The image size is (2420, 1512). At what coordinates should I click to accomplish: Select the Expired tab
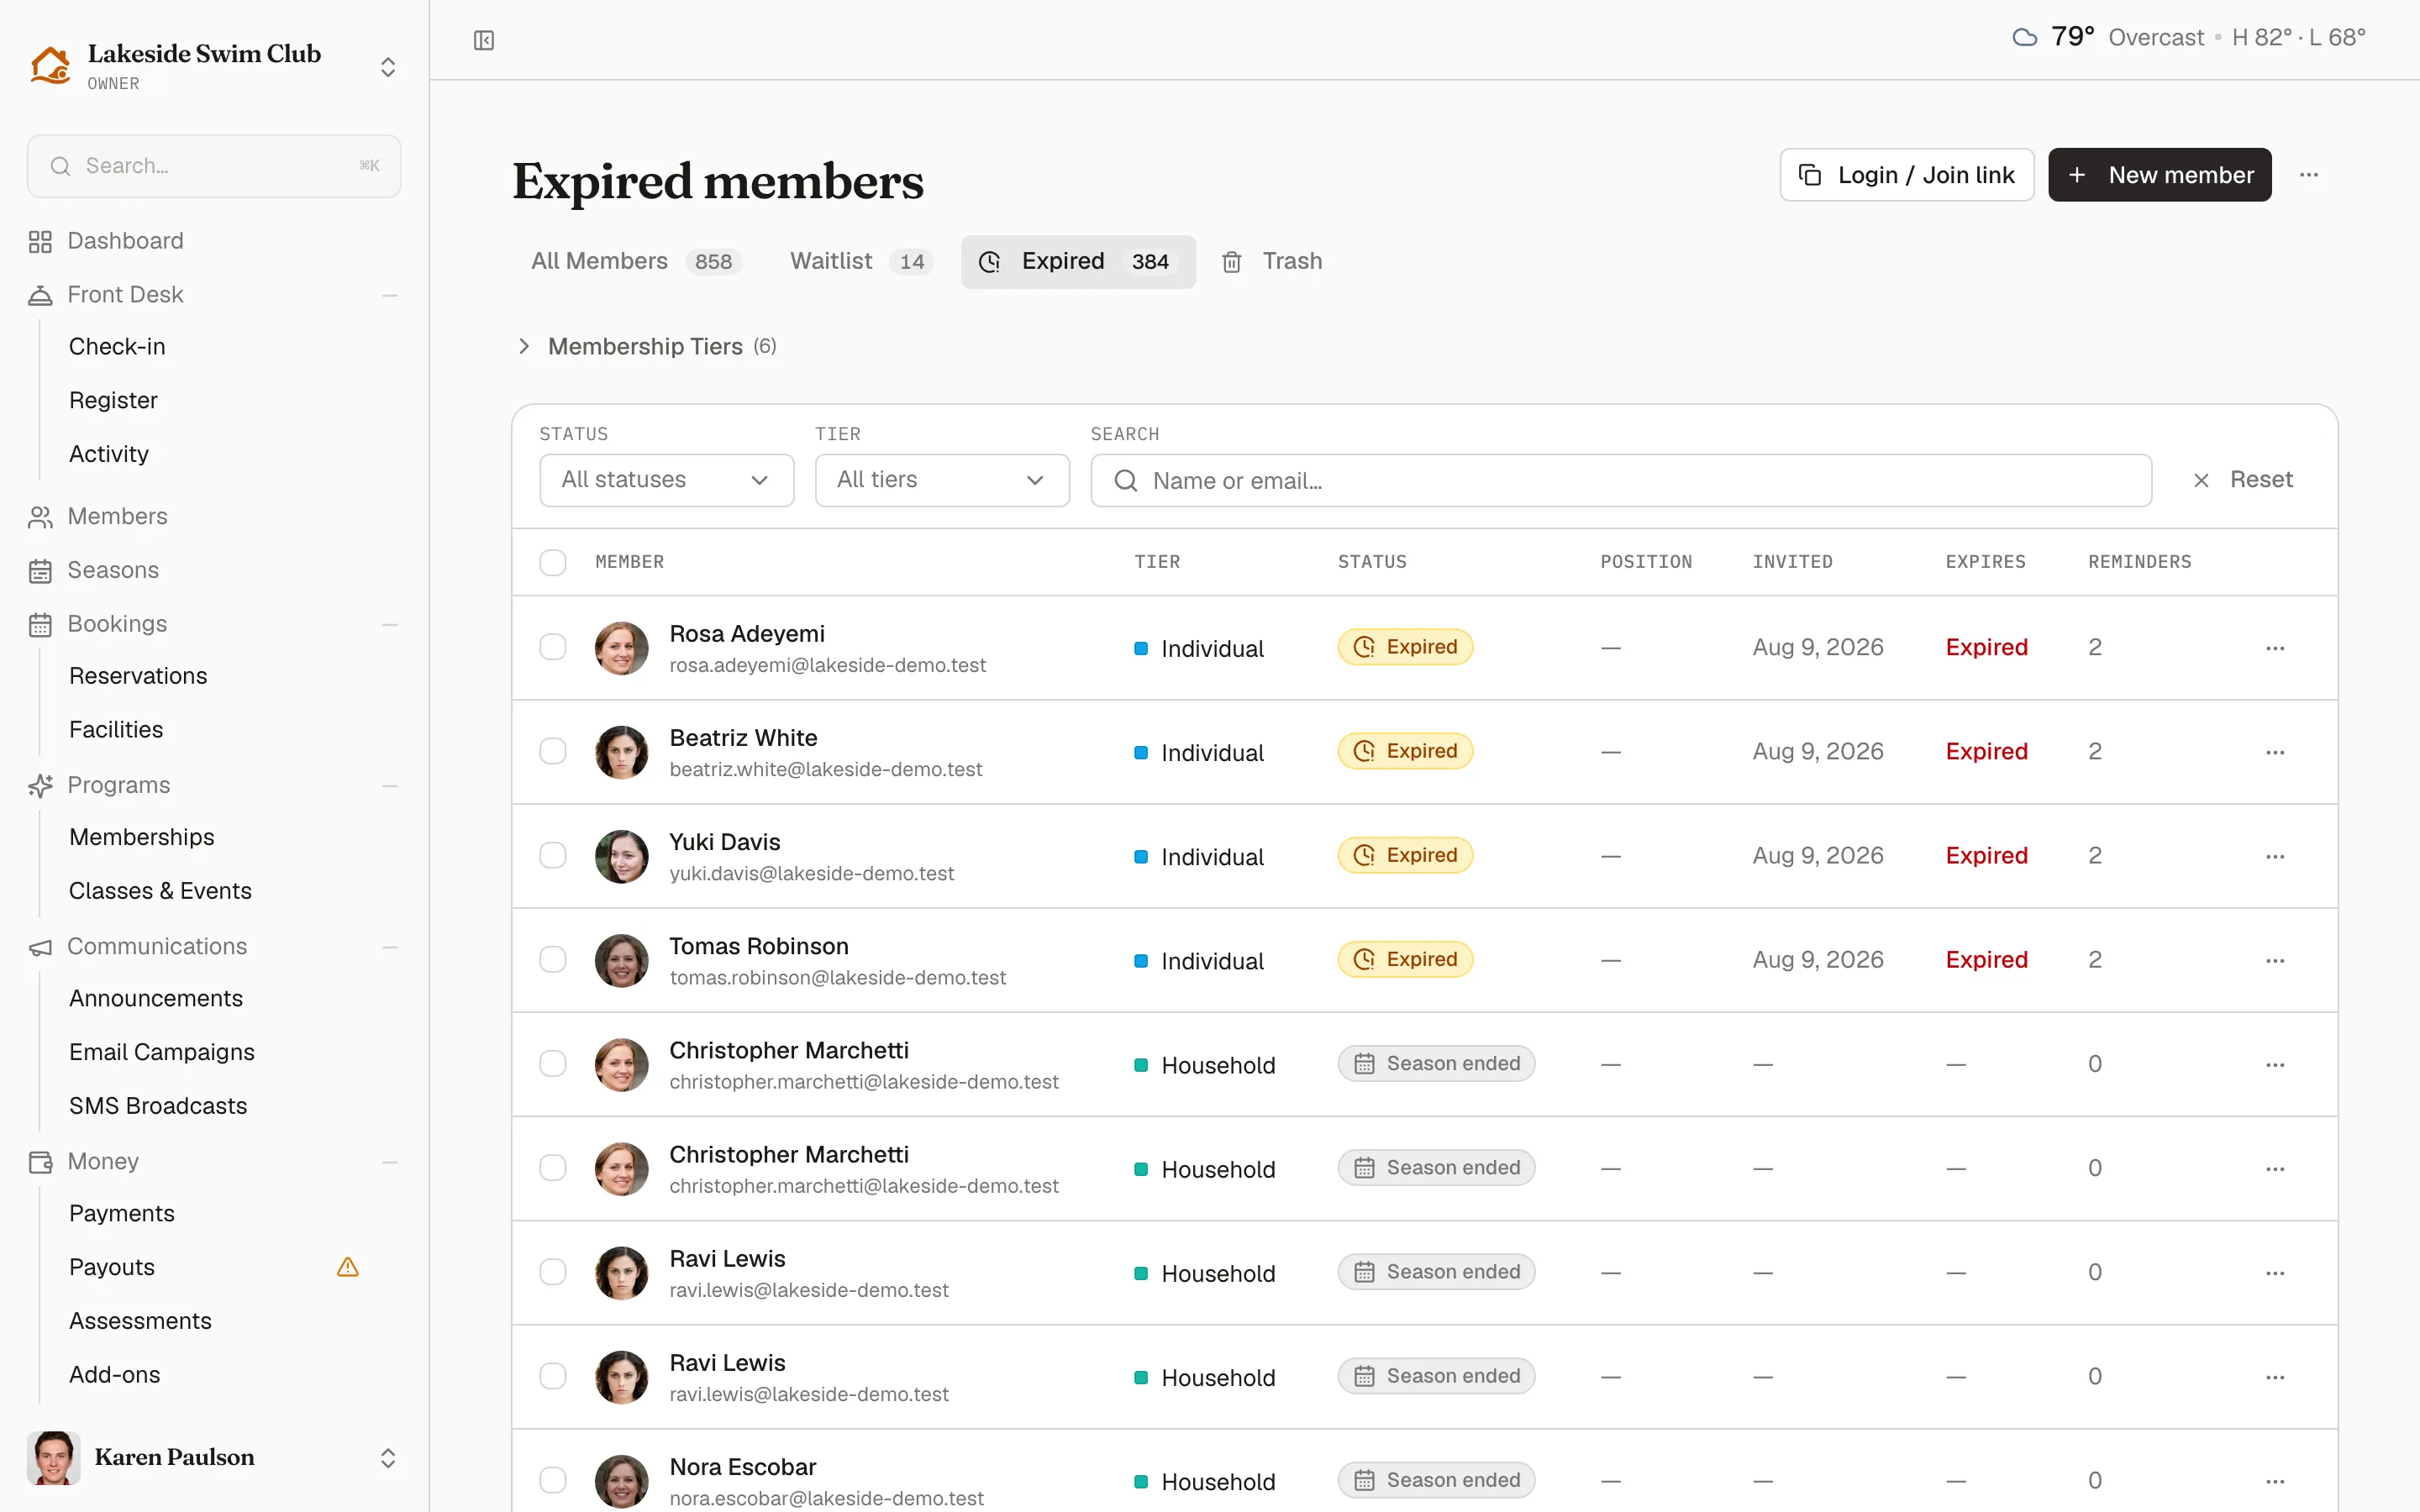(1078, 261)
